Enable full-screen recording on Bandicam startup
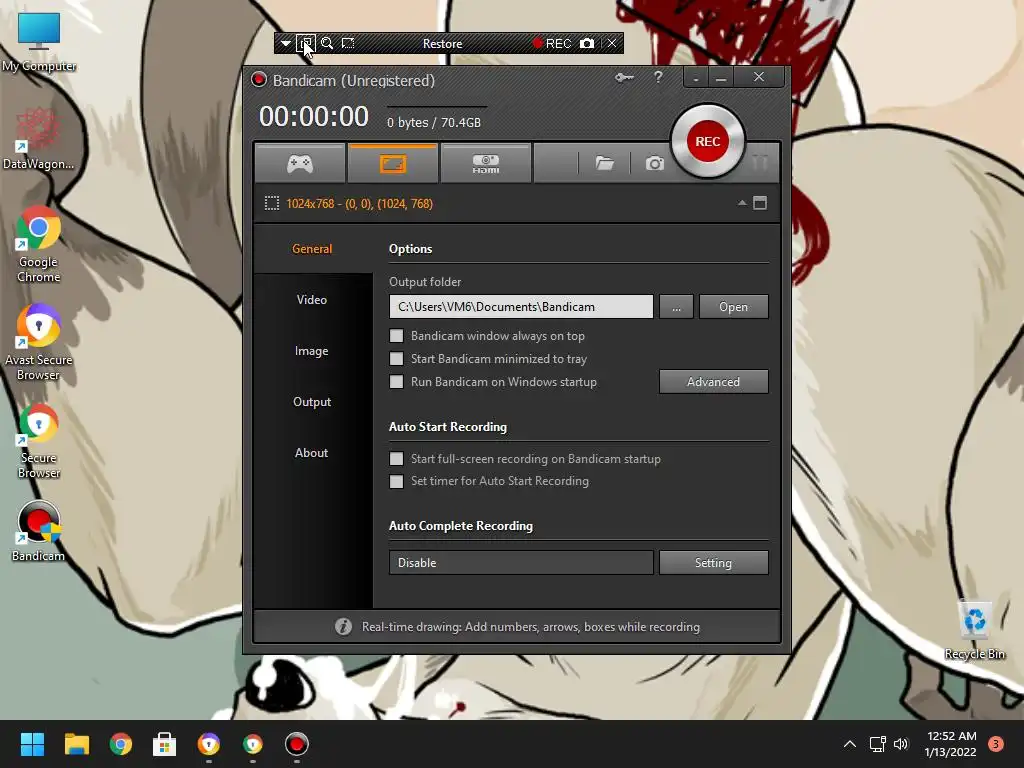The height and width of the screenshot is (768, 1024). pos(396,458)
